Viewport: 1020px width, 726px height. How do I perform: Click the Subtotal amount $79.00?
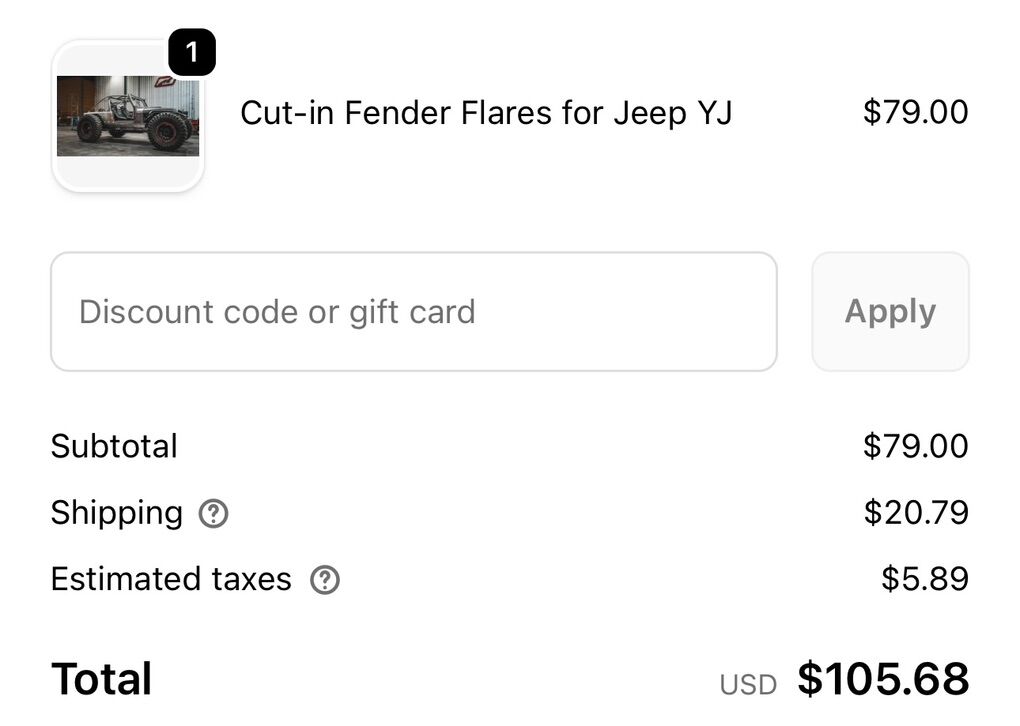(915, 446)
